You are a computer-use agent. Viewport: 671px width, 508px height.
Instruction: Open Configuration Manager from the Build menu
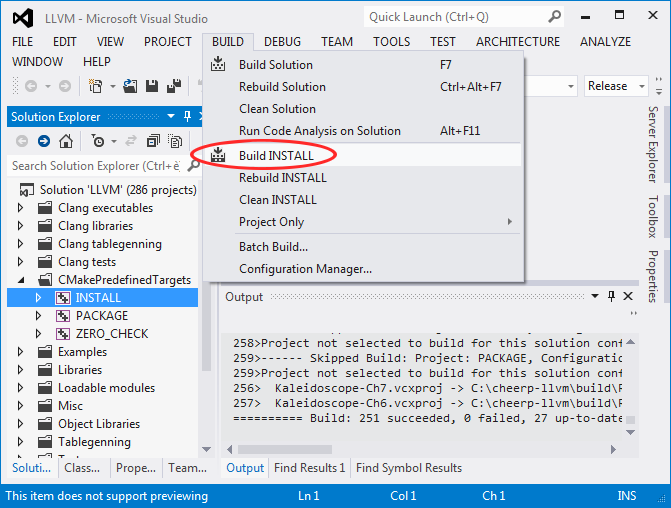click(x=305, y=268)
